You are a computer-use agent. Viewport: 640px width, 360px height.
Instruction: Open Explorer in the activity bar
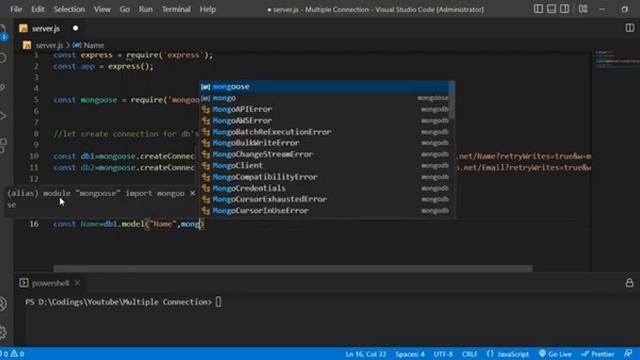click(3, 32)
